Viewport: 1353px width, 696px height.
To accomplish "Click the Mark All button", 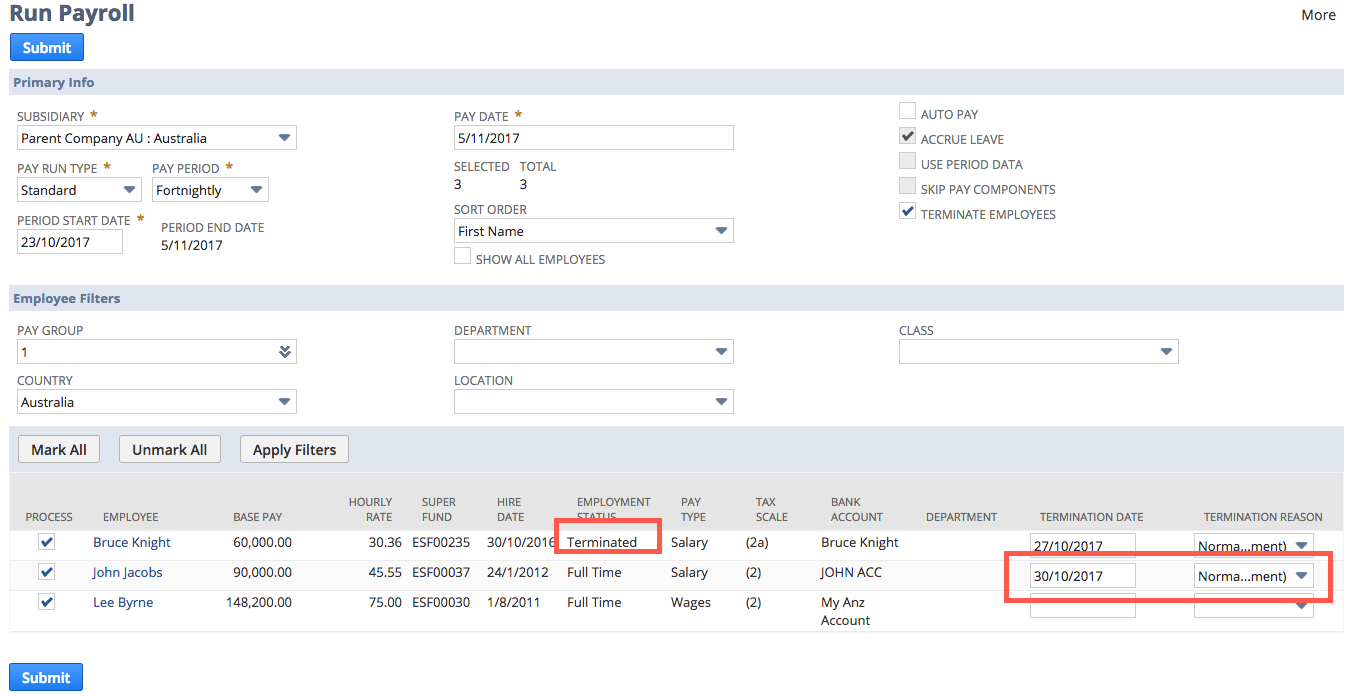I will 58,448.
